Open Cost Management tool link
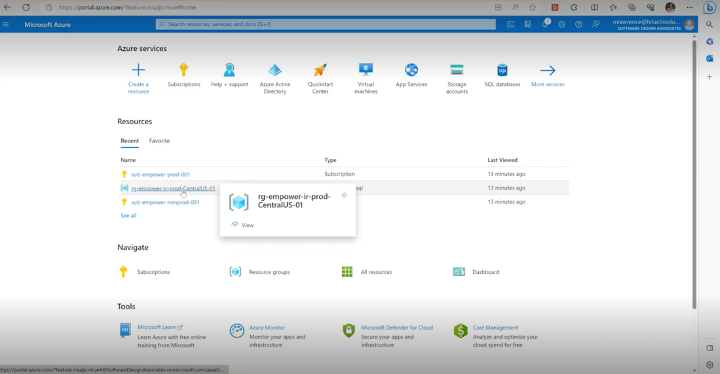This screenshot has height=374, width=720. click(495, 328)
